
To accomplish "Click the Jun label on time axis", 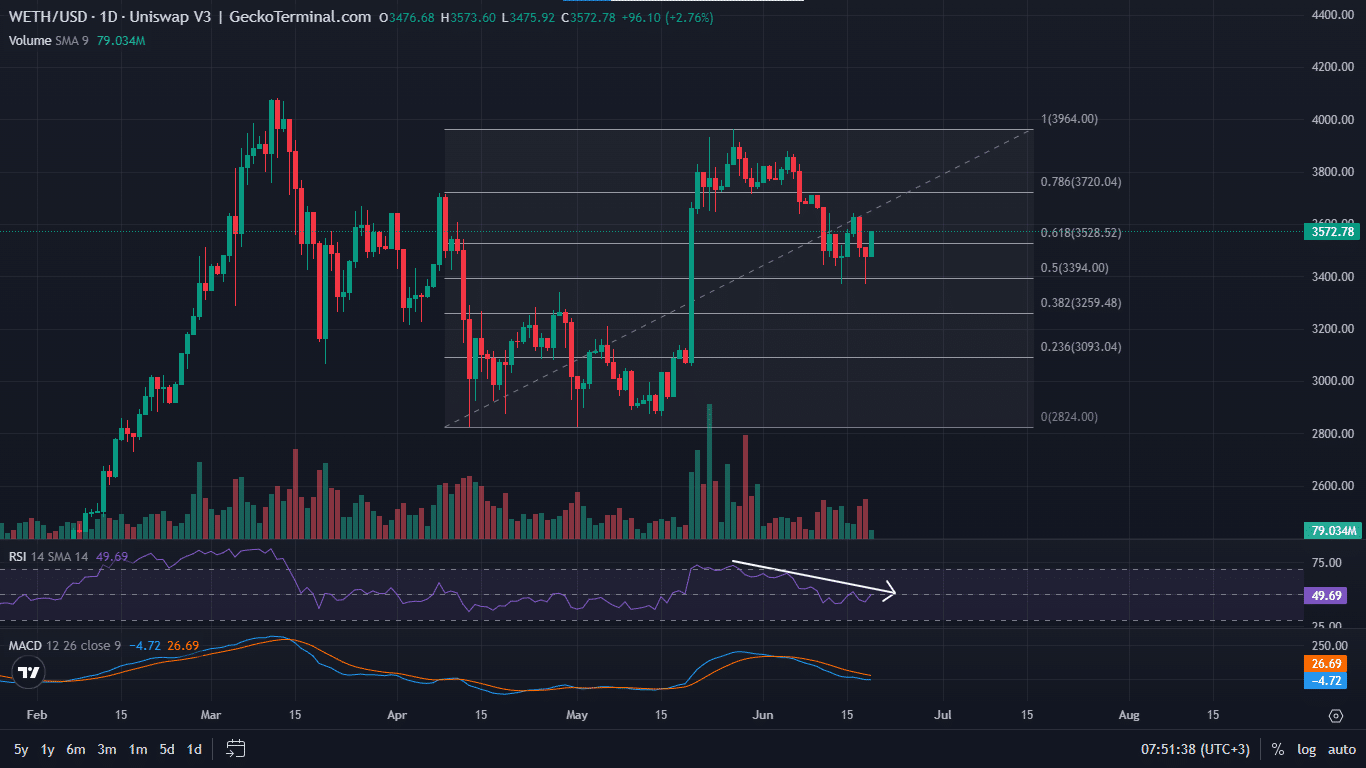I will [762, 715].
